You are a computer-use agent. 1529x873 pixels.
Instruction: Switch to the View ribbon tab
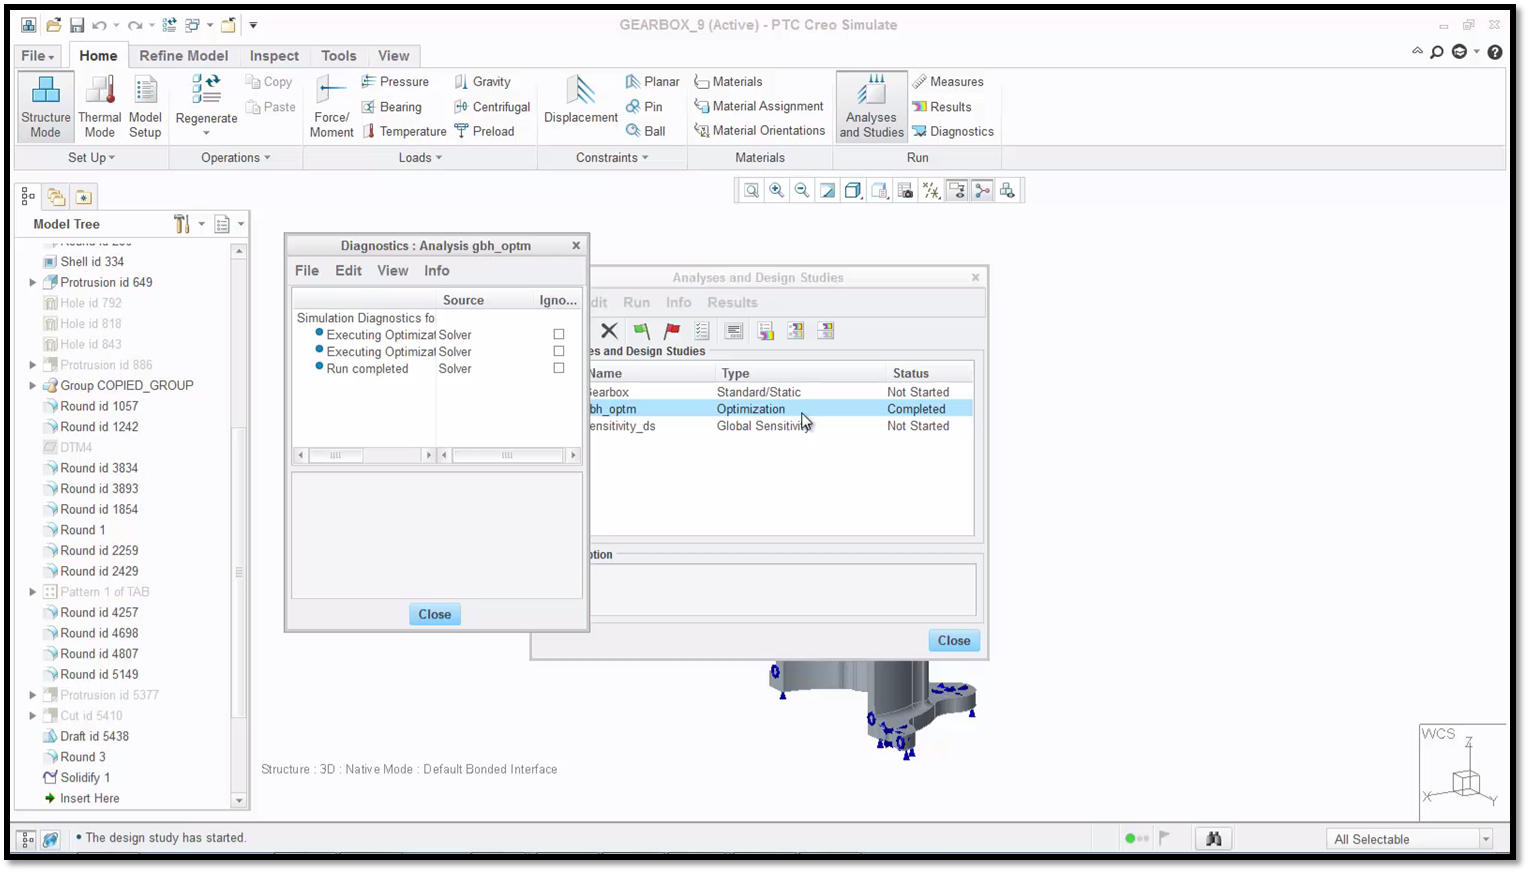[x=393, y=56]
